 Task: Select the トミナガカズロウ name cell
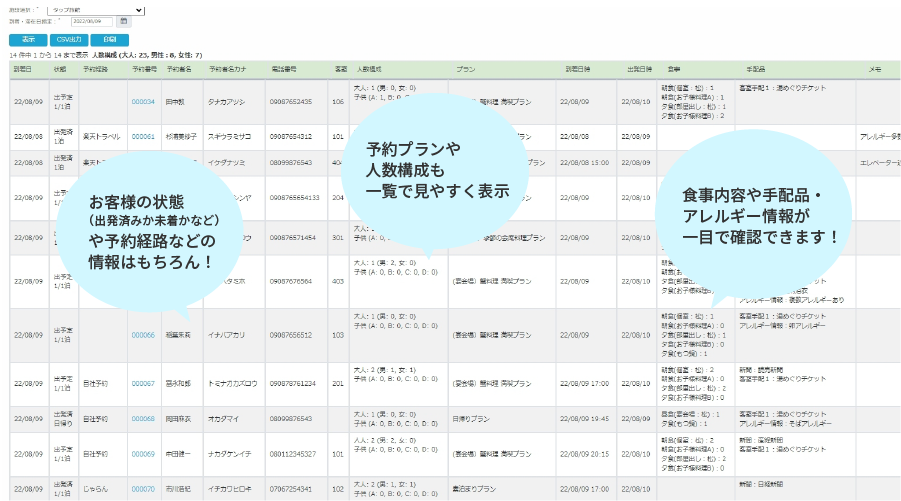tap(232, 383)
